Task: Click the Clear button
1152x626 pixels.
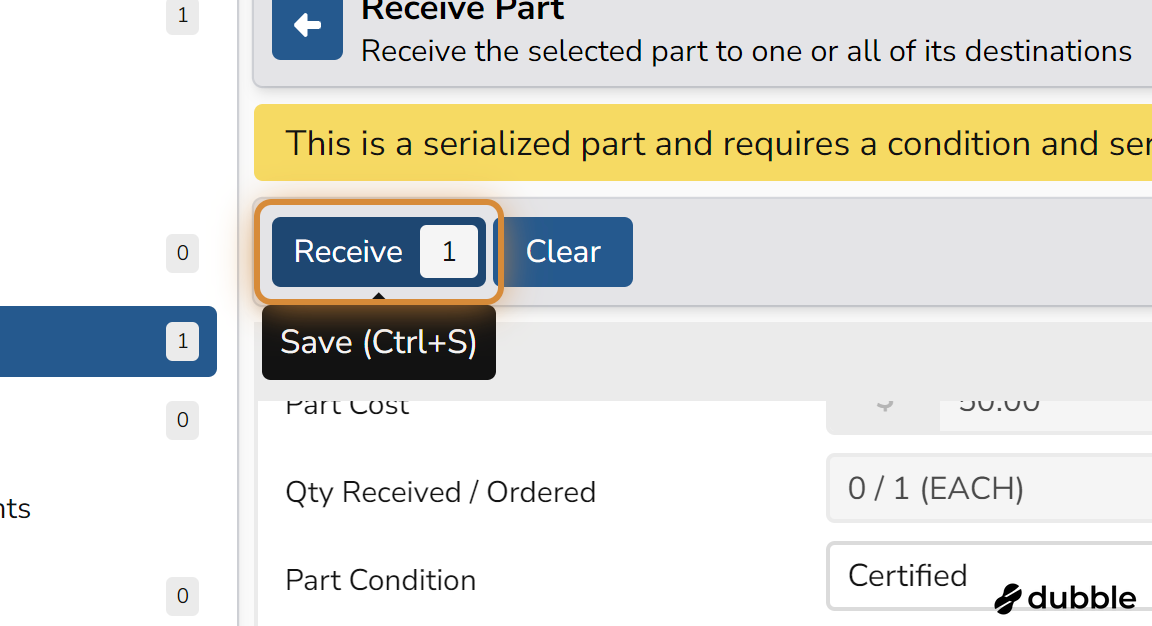Action: click(564, 251)
